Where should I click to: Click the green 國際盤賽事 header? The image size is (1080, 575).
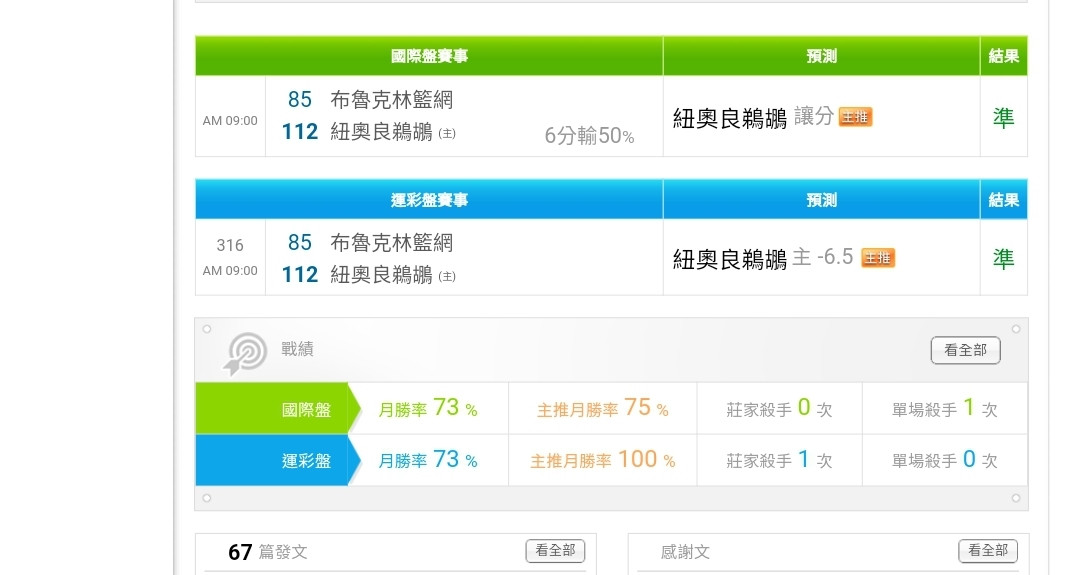click(x=429, y=56)
